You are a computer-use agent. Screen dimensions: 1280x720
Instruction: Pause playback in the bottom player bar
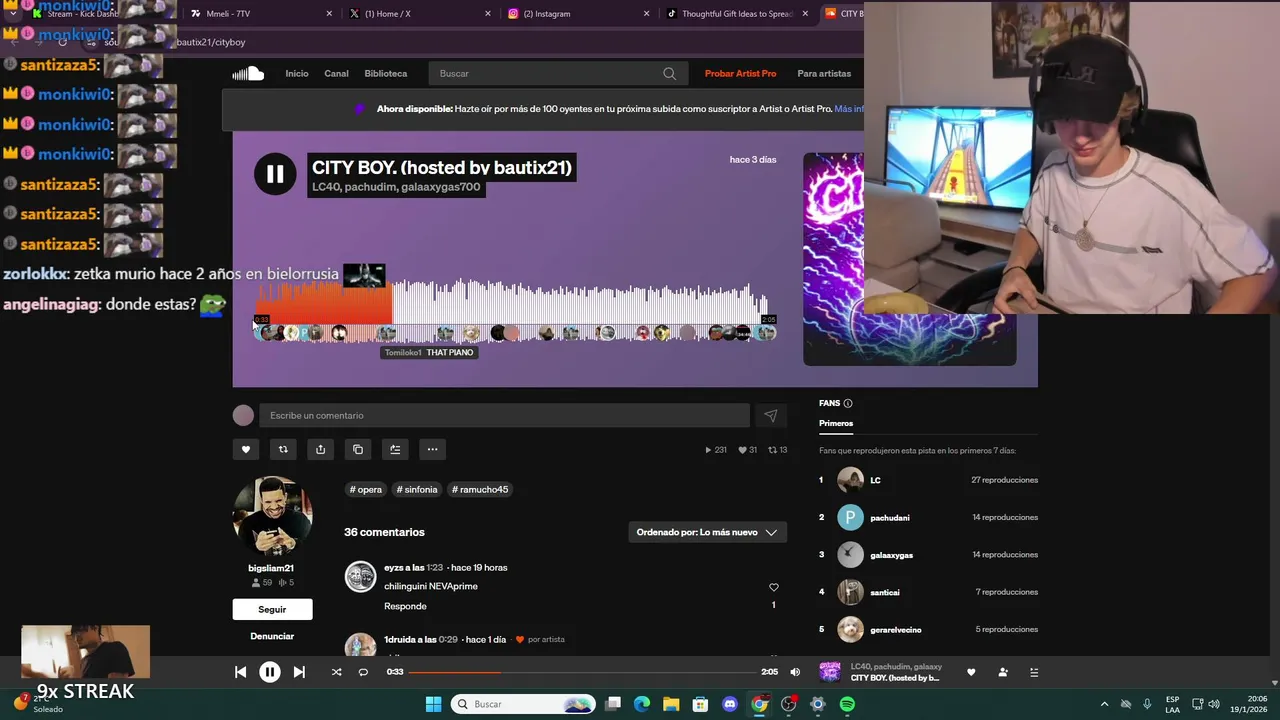[x=270, y=672]
